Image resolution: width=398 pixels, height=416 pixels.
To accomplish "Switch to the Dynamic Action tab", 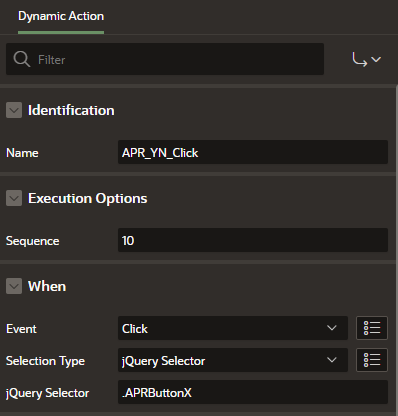I will click(61, 16).
